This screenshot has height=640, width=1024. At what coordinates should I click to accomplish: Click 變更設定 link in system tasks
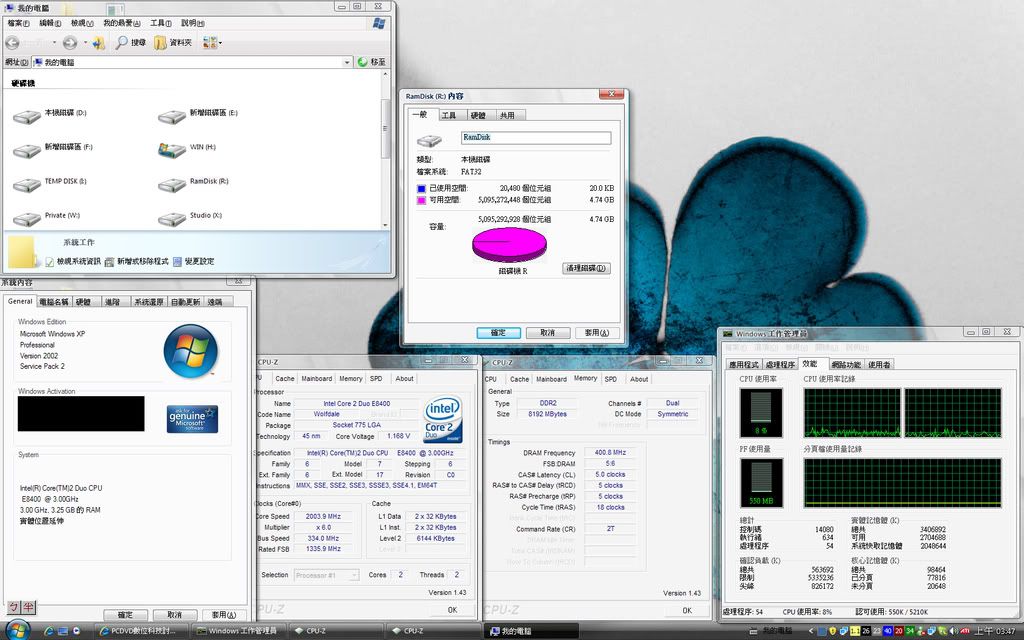[x=194, y=261]
